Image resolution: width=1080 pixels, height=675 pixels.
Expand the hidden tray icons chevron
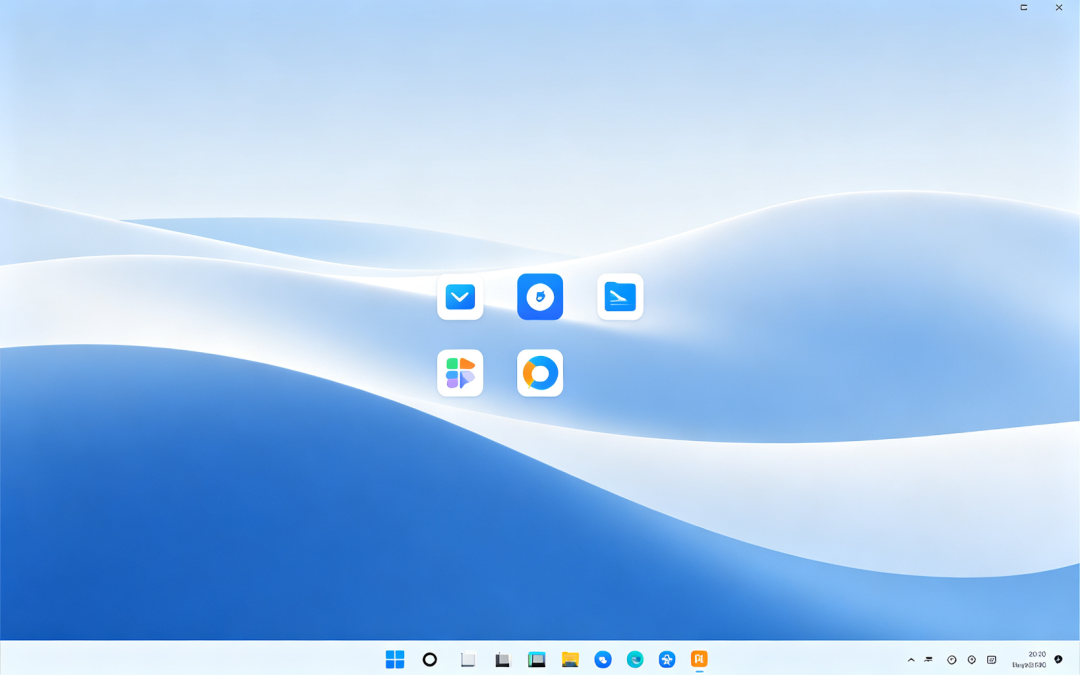(911, 660)
